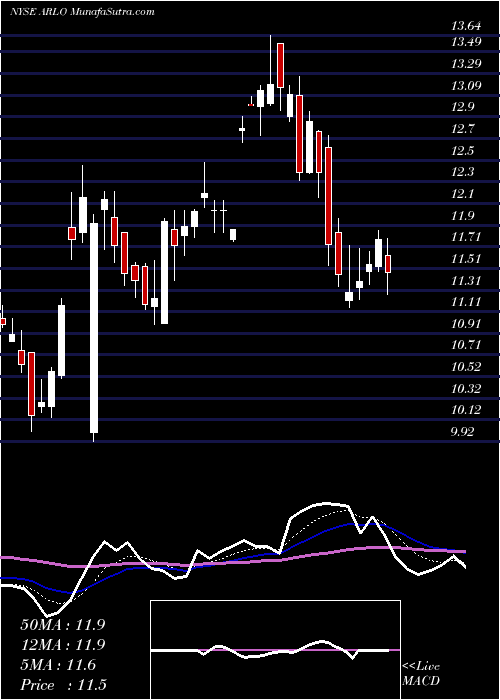Select the Price : 11.5 readout
Image resolution: width=500 pixels, height=700 pixels.
click(63, 685)
